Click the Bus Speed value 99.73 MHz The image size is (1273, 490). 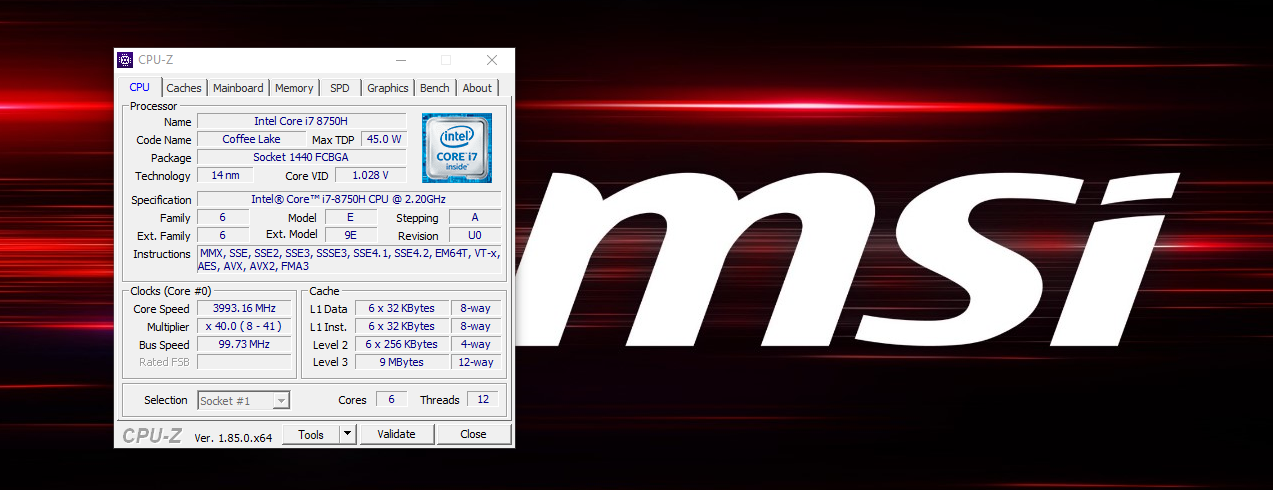coord(244,345)
